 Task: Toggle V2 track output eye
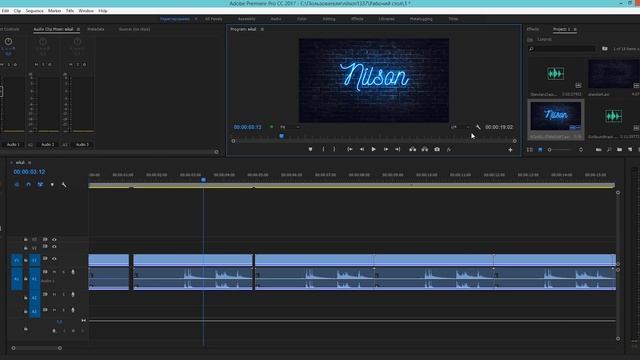tap(54, 247)
